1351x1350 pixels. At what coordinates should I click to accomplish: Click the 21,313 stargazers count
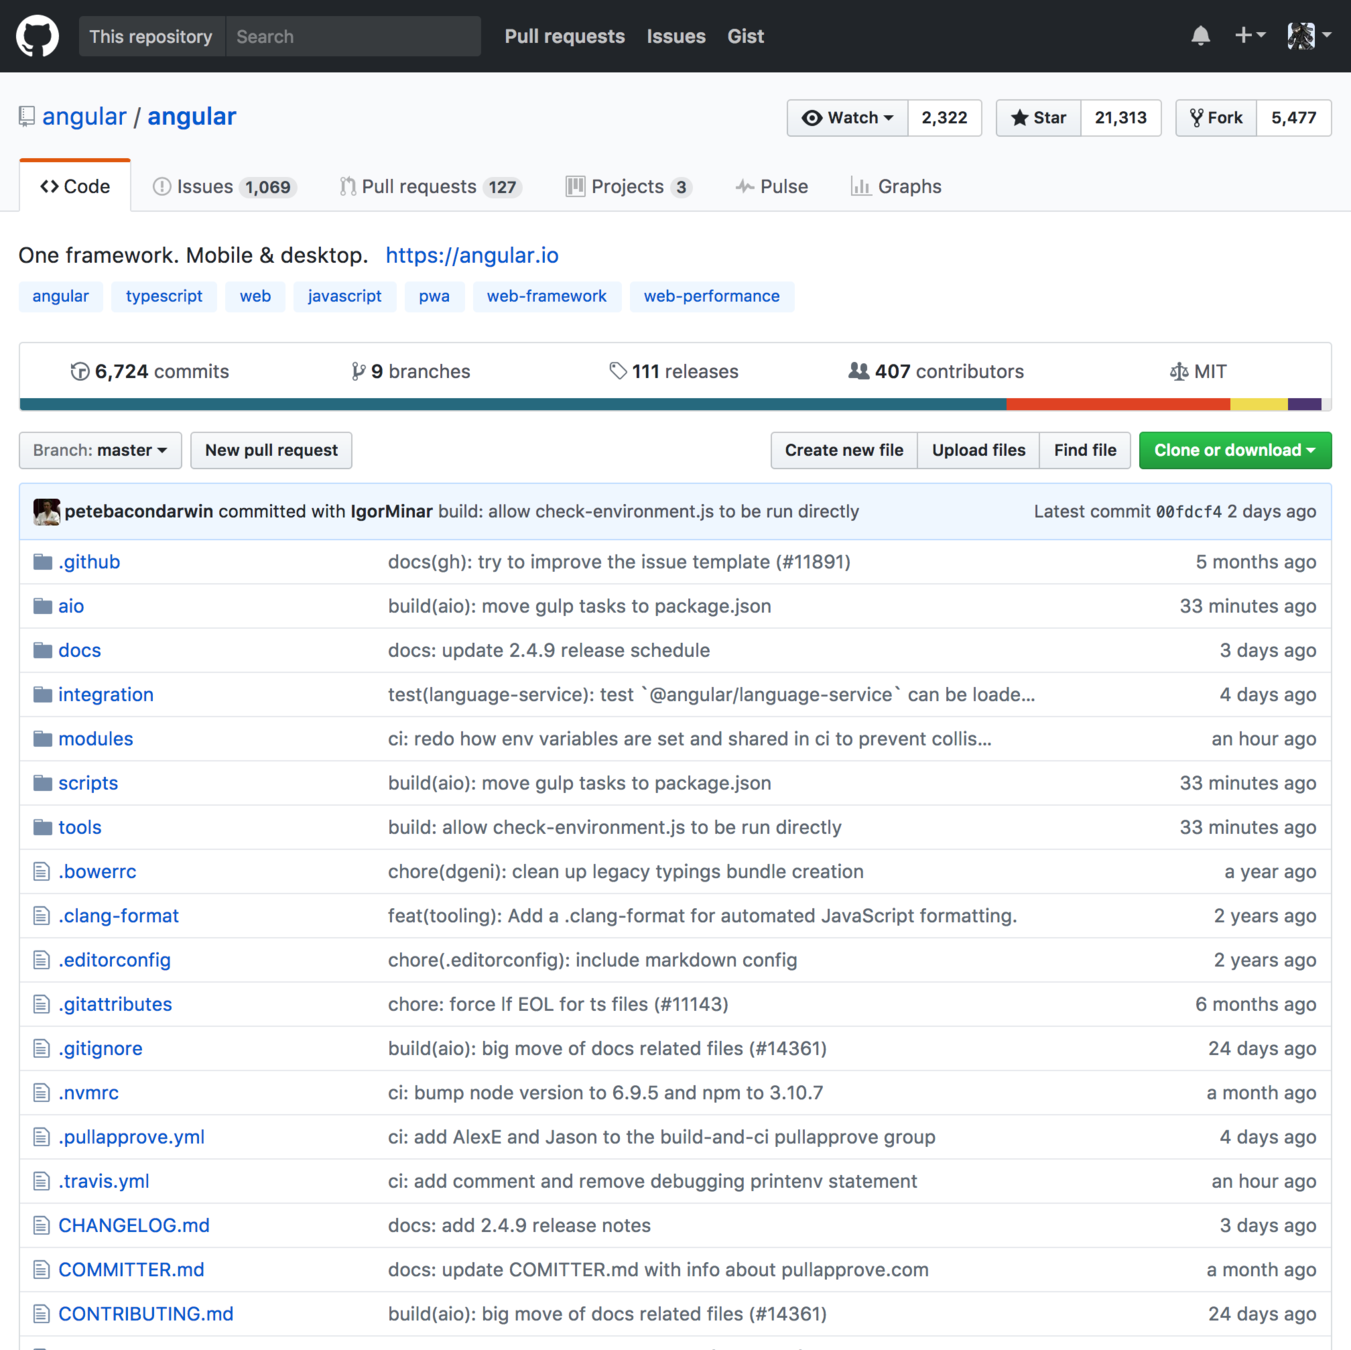coord(1120,118)
